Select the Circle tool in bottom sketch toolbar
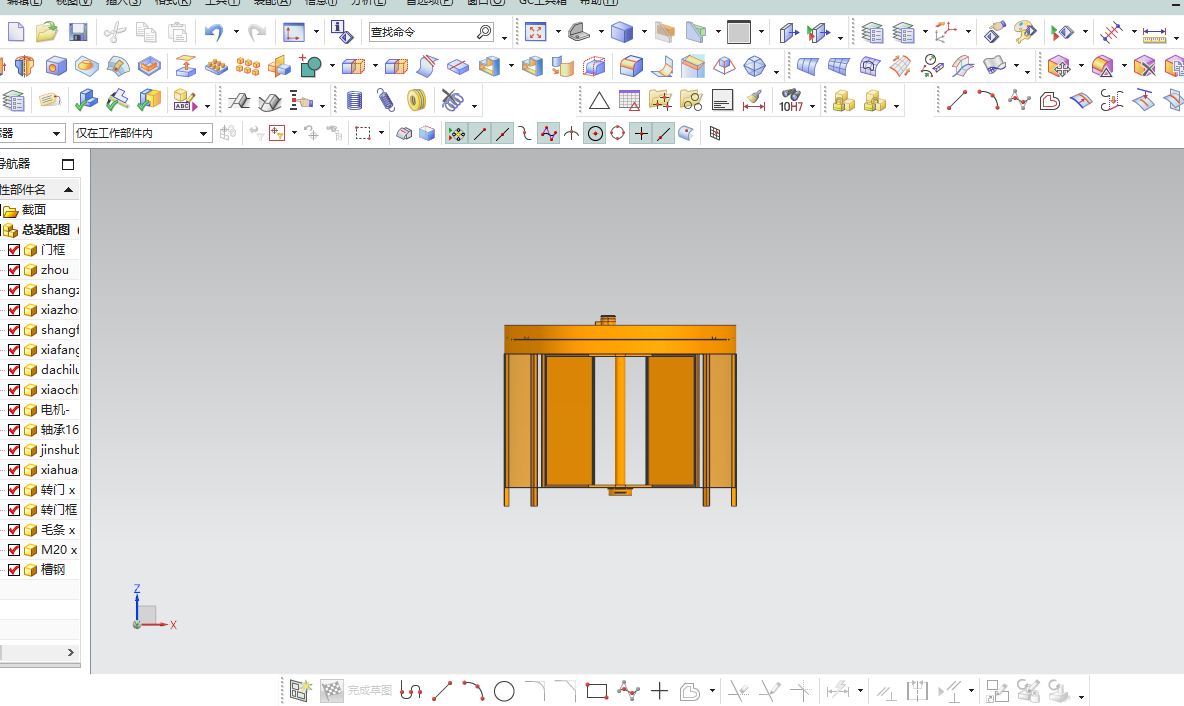The width and height of the screenshot is (1184, 706). point(504,691)
